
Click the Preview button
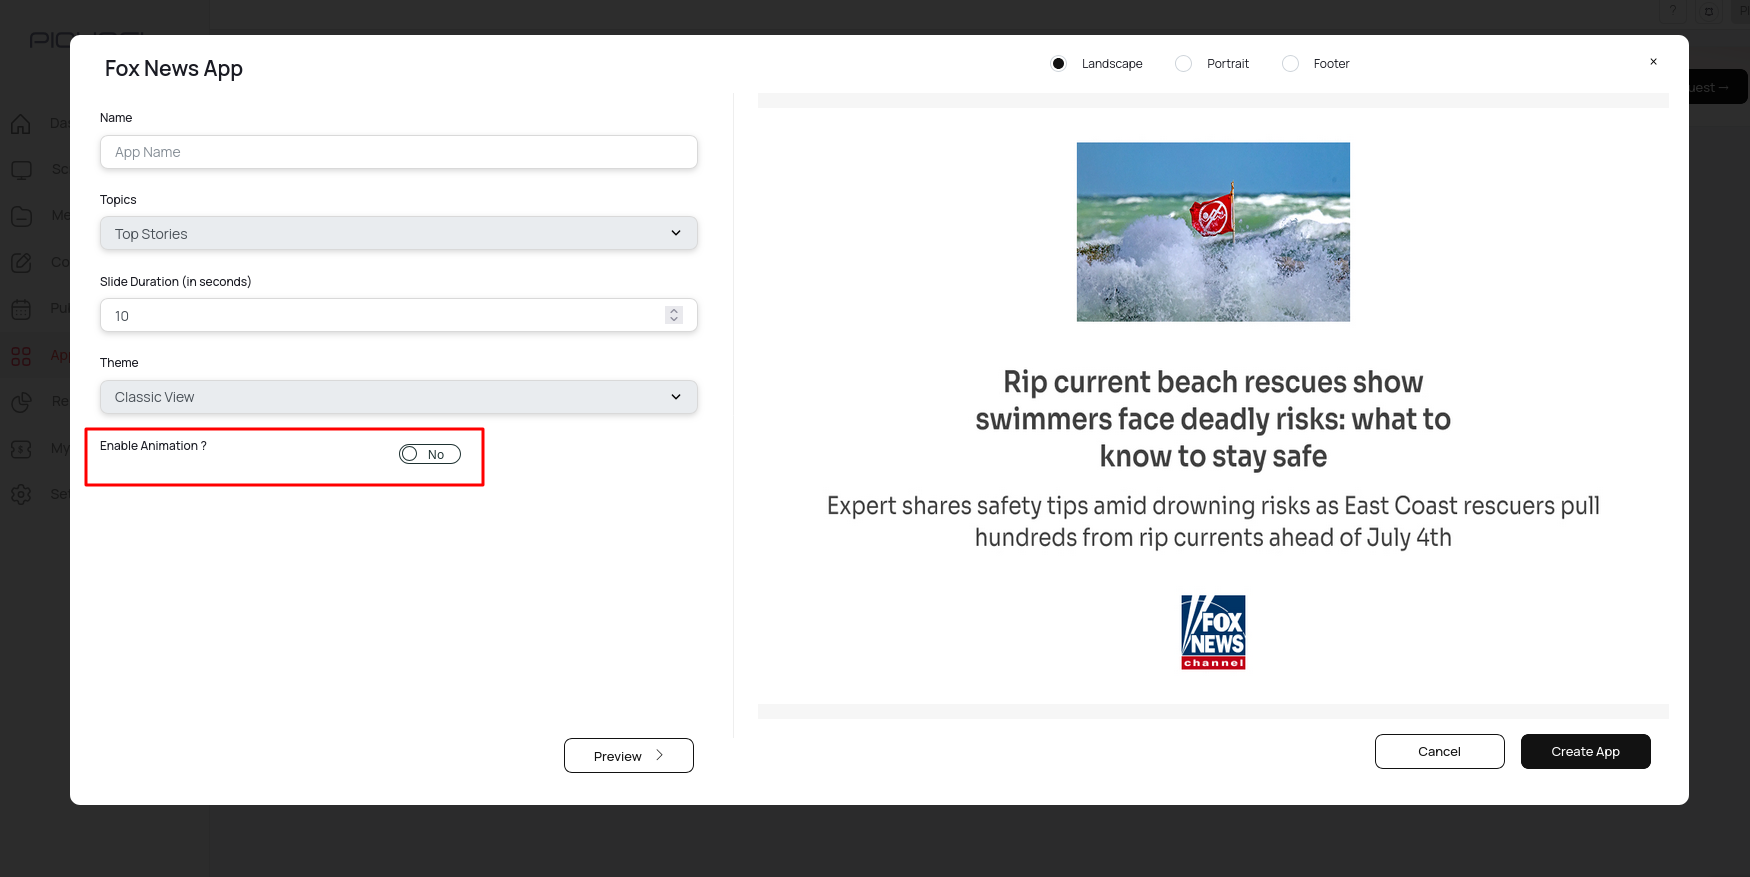pos(628,756)
